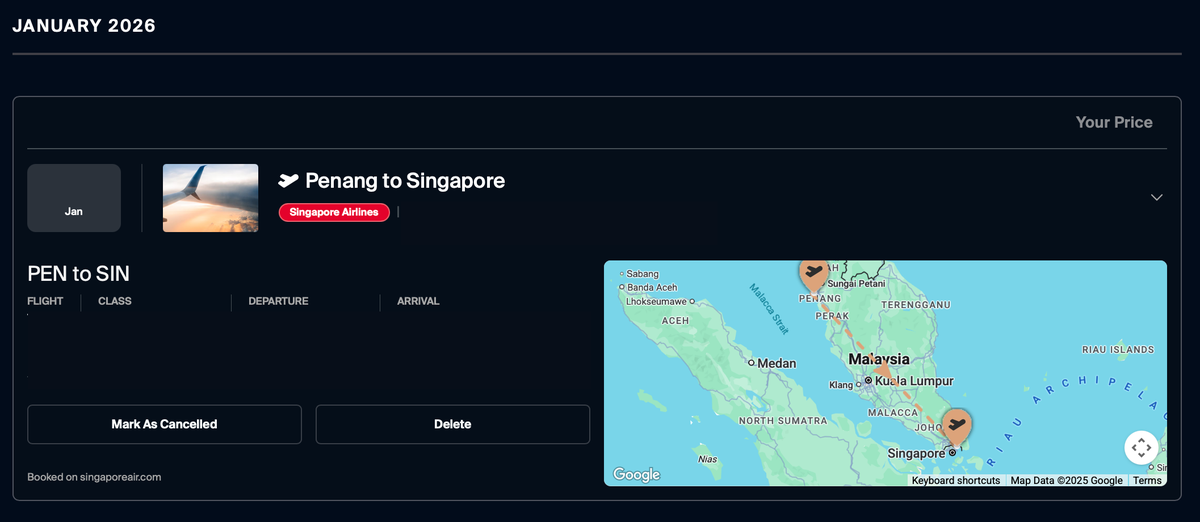Click the Kuala Lumpur city marker

[x=868, y=381]
